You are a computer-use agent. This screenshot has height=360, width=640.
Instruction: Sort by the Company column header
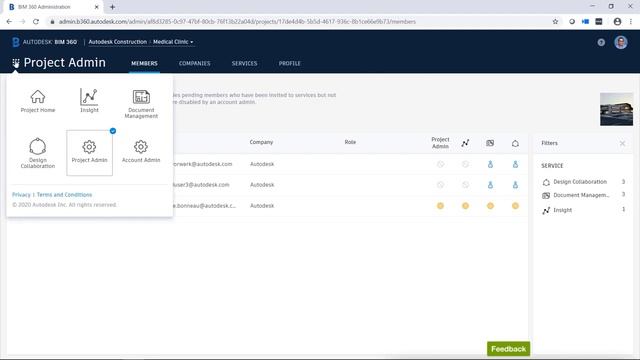click(x=261, y=142)
